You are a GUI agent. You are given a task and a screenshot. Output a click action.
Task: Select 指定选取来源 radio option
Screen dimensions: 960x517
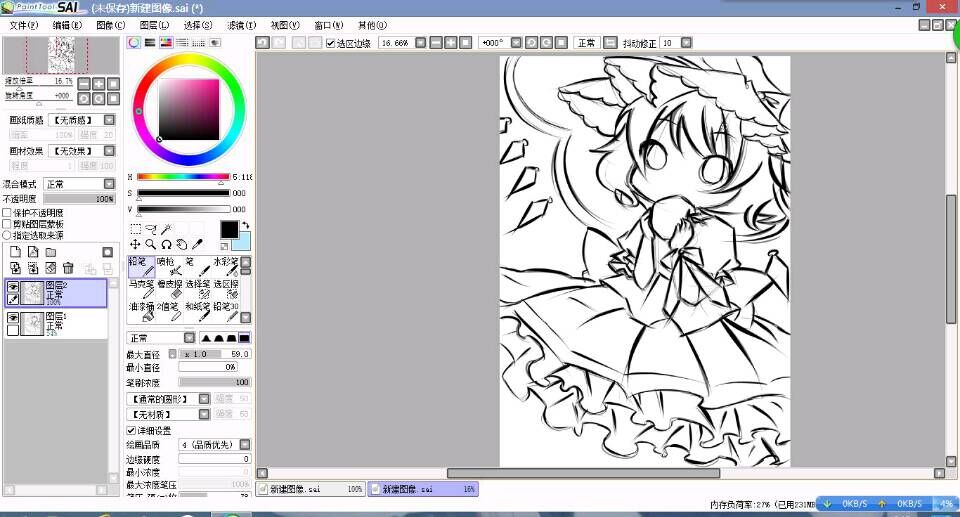point(7,235)
